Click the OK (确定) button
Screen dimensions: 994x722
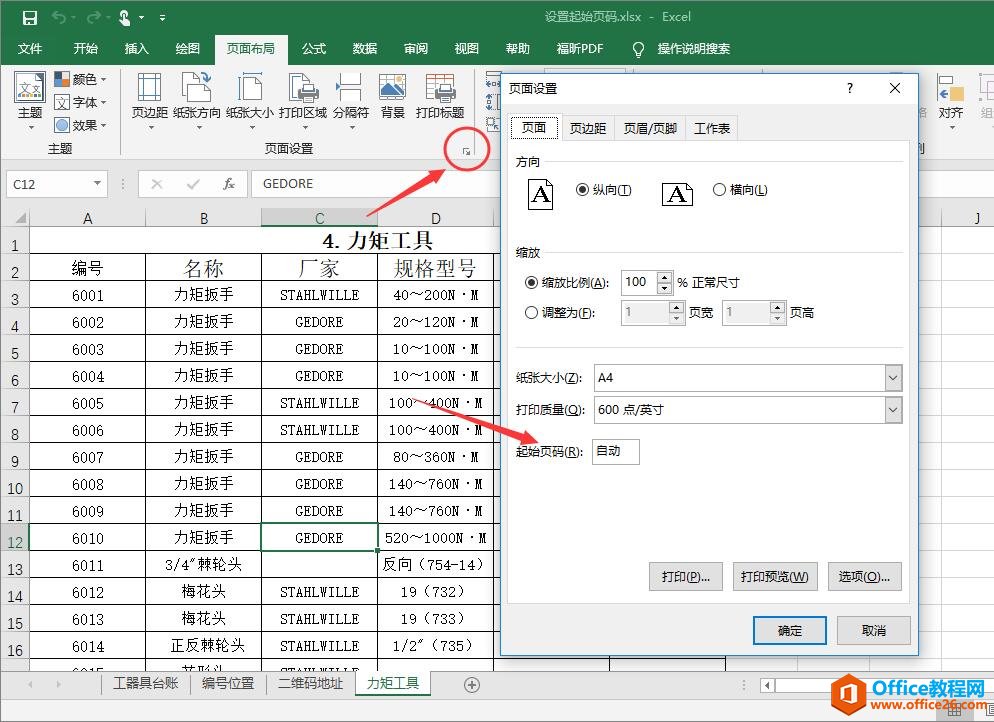pos(789,631)
